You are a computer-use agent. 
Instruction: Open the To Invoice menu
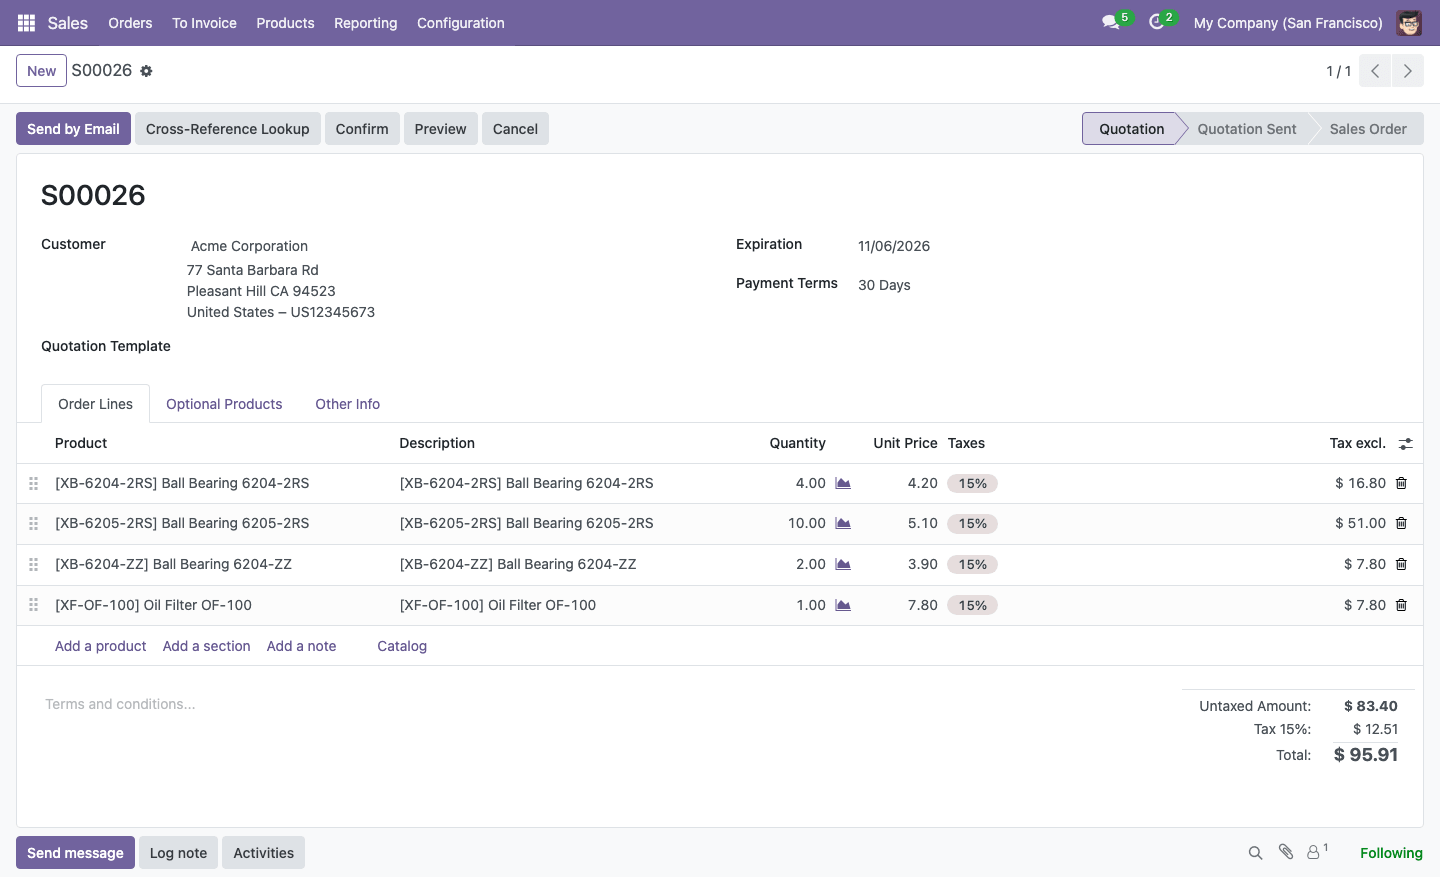204,23
